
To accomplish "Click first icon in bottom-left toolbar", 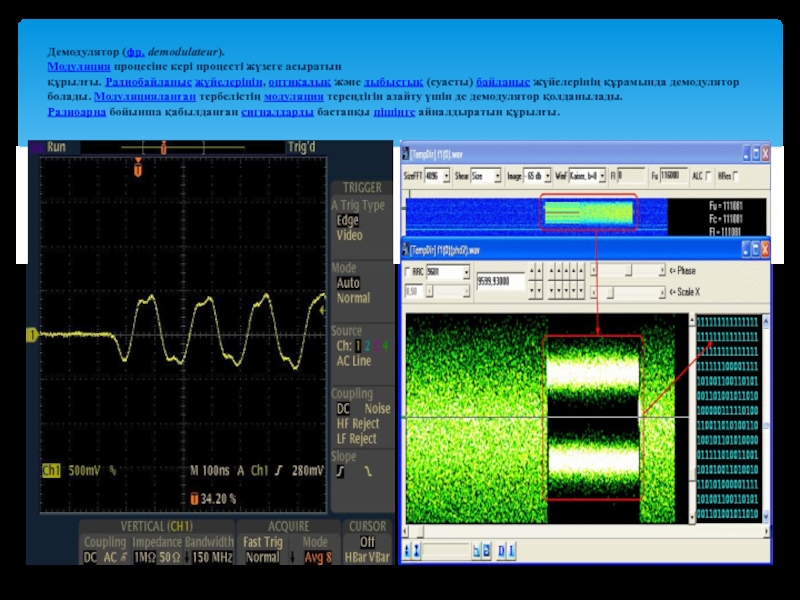I will [407, 550].
